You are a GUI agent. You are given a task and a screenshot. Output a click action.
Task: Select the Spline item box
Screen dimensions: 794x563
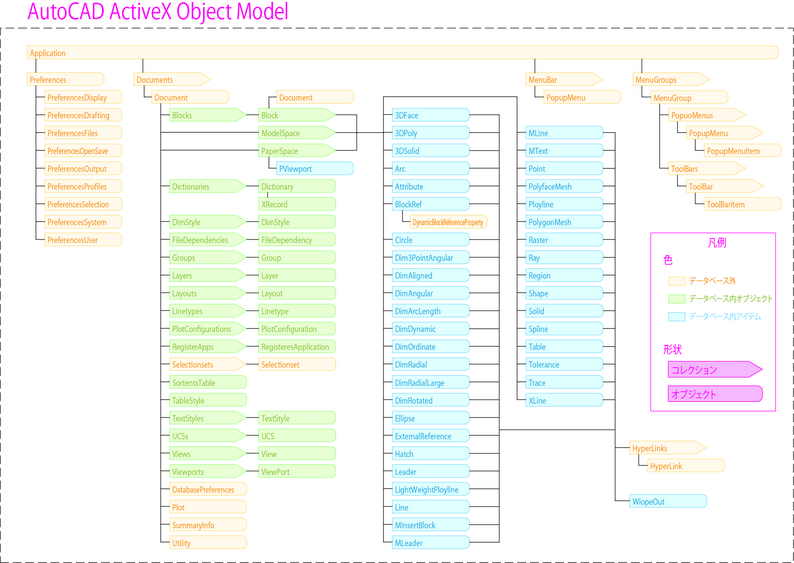point(565,329)
